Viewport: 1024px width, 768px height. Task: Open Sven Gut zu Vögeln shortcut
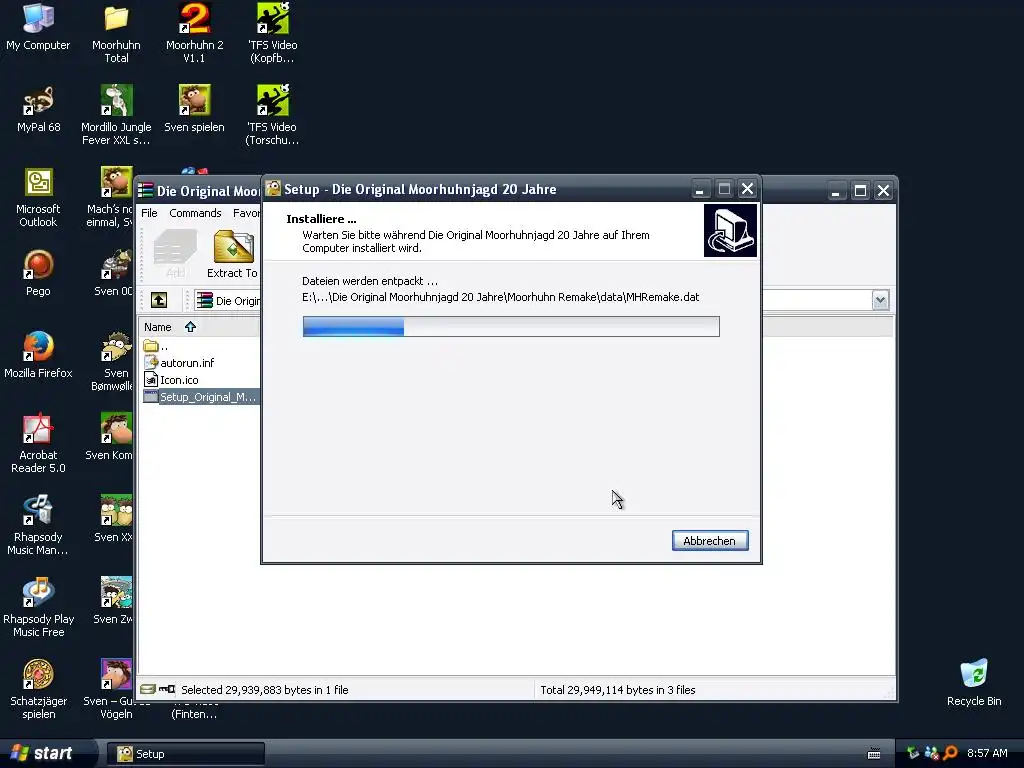pyautogui.click(x=115, y=690)
